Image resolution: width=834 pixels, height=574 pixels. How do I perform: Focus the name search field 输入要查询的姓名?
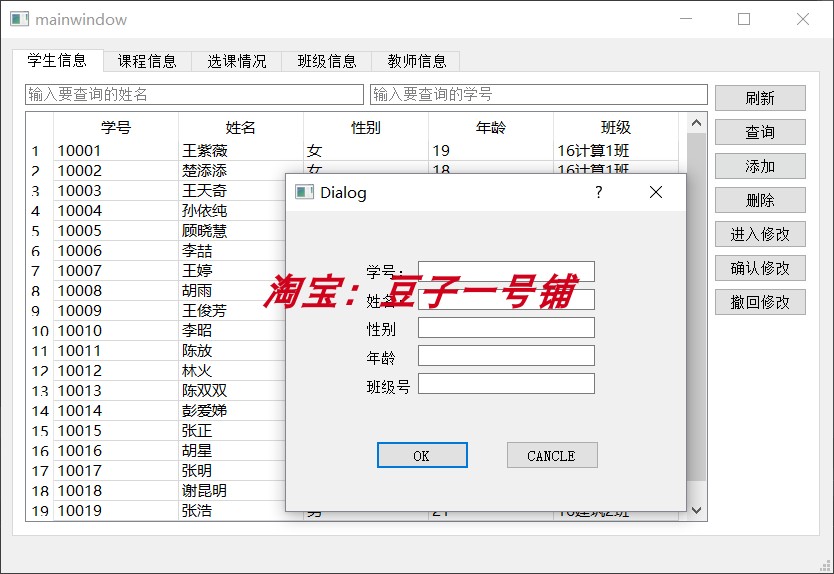(194, 95)
